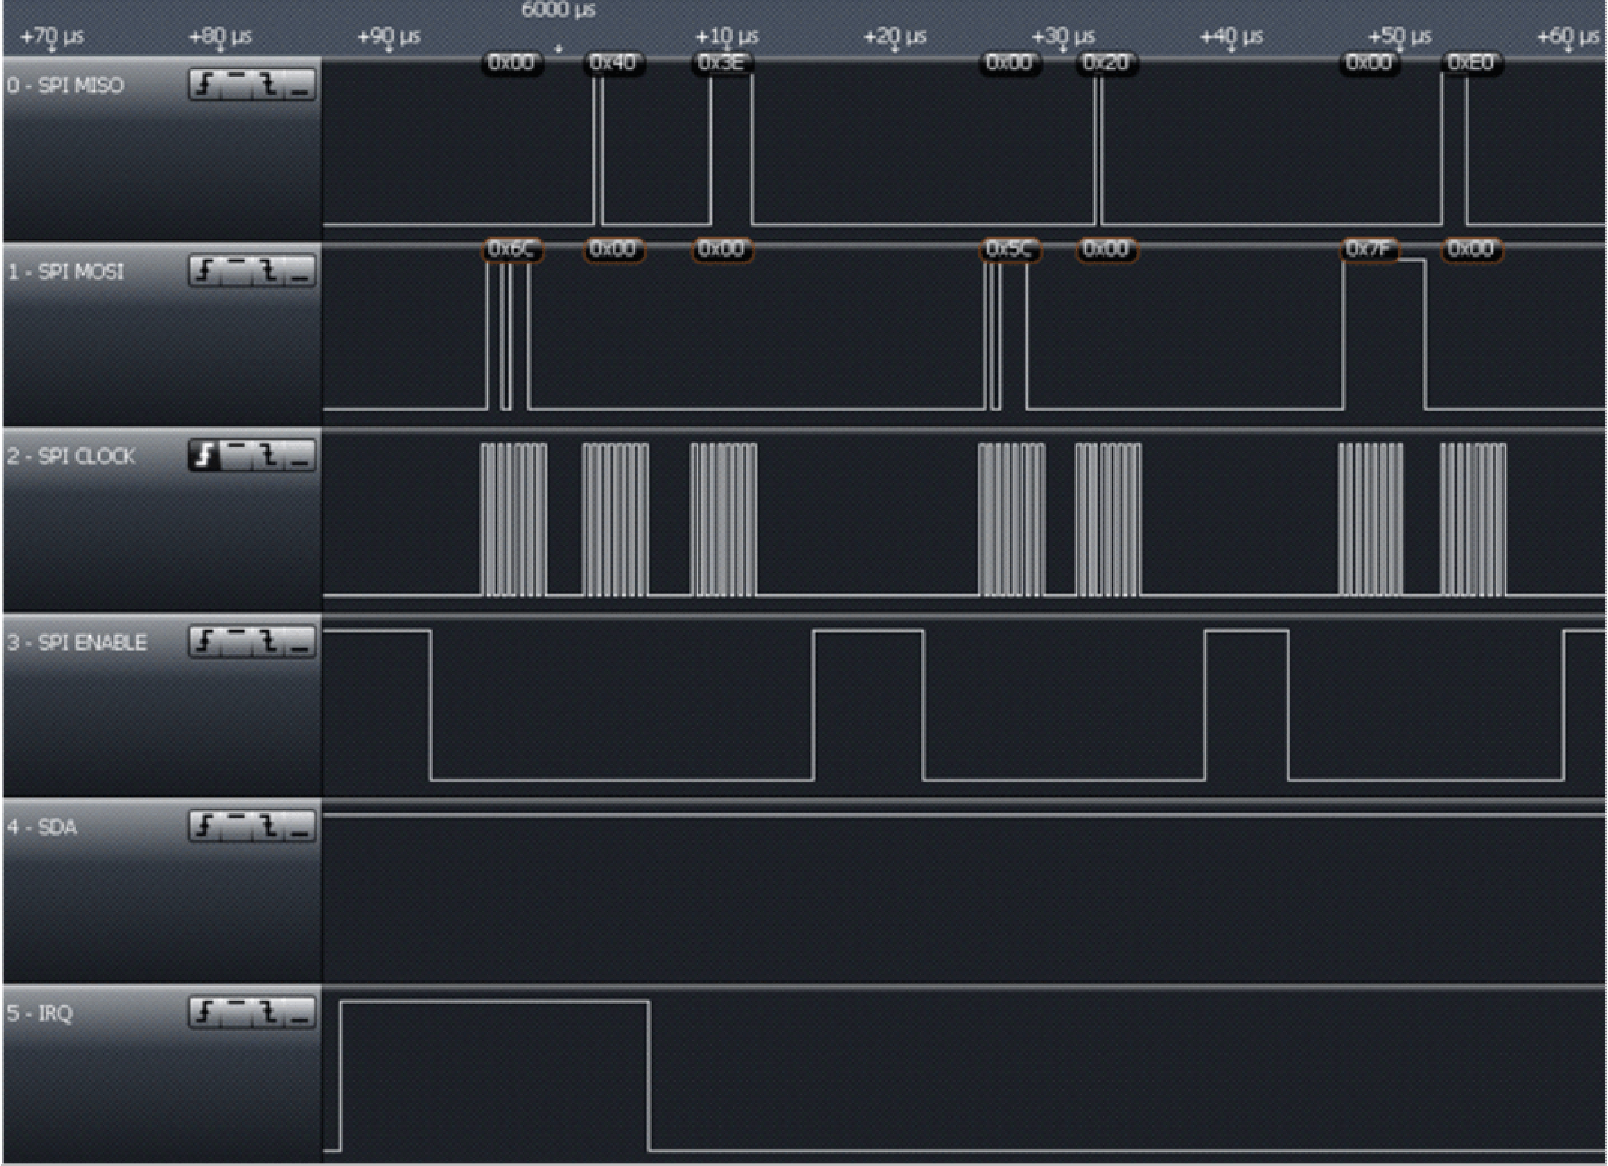The width and height of the screenshot is (1608, 1166).
Task: Set falling-edge trigger on SPI MOSI channel
Action: tap(268, 271)
